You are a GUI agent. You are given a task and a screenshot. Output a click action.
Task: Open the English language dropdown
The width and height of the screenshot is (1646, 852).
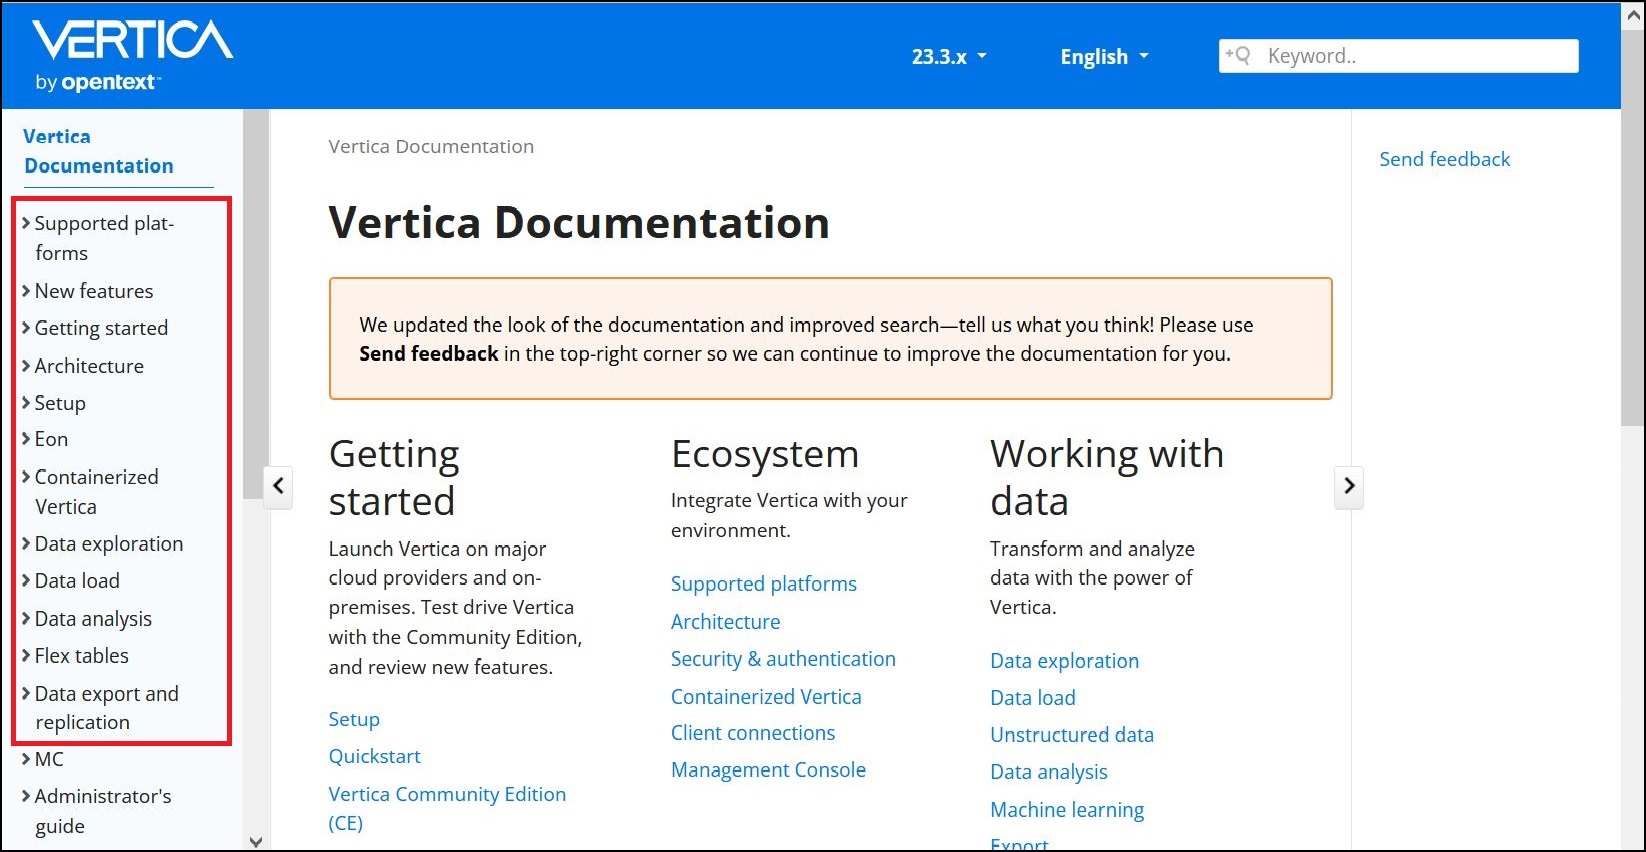tap(1104, 57)
